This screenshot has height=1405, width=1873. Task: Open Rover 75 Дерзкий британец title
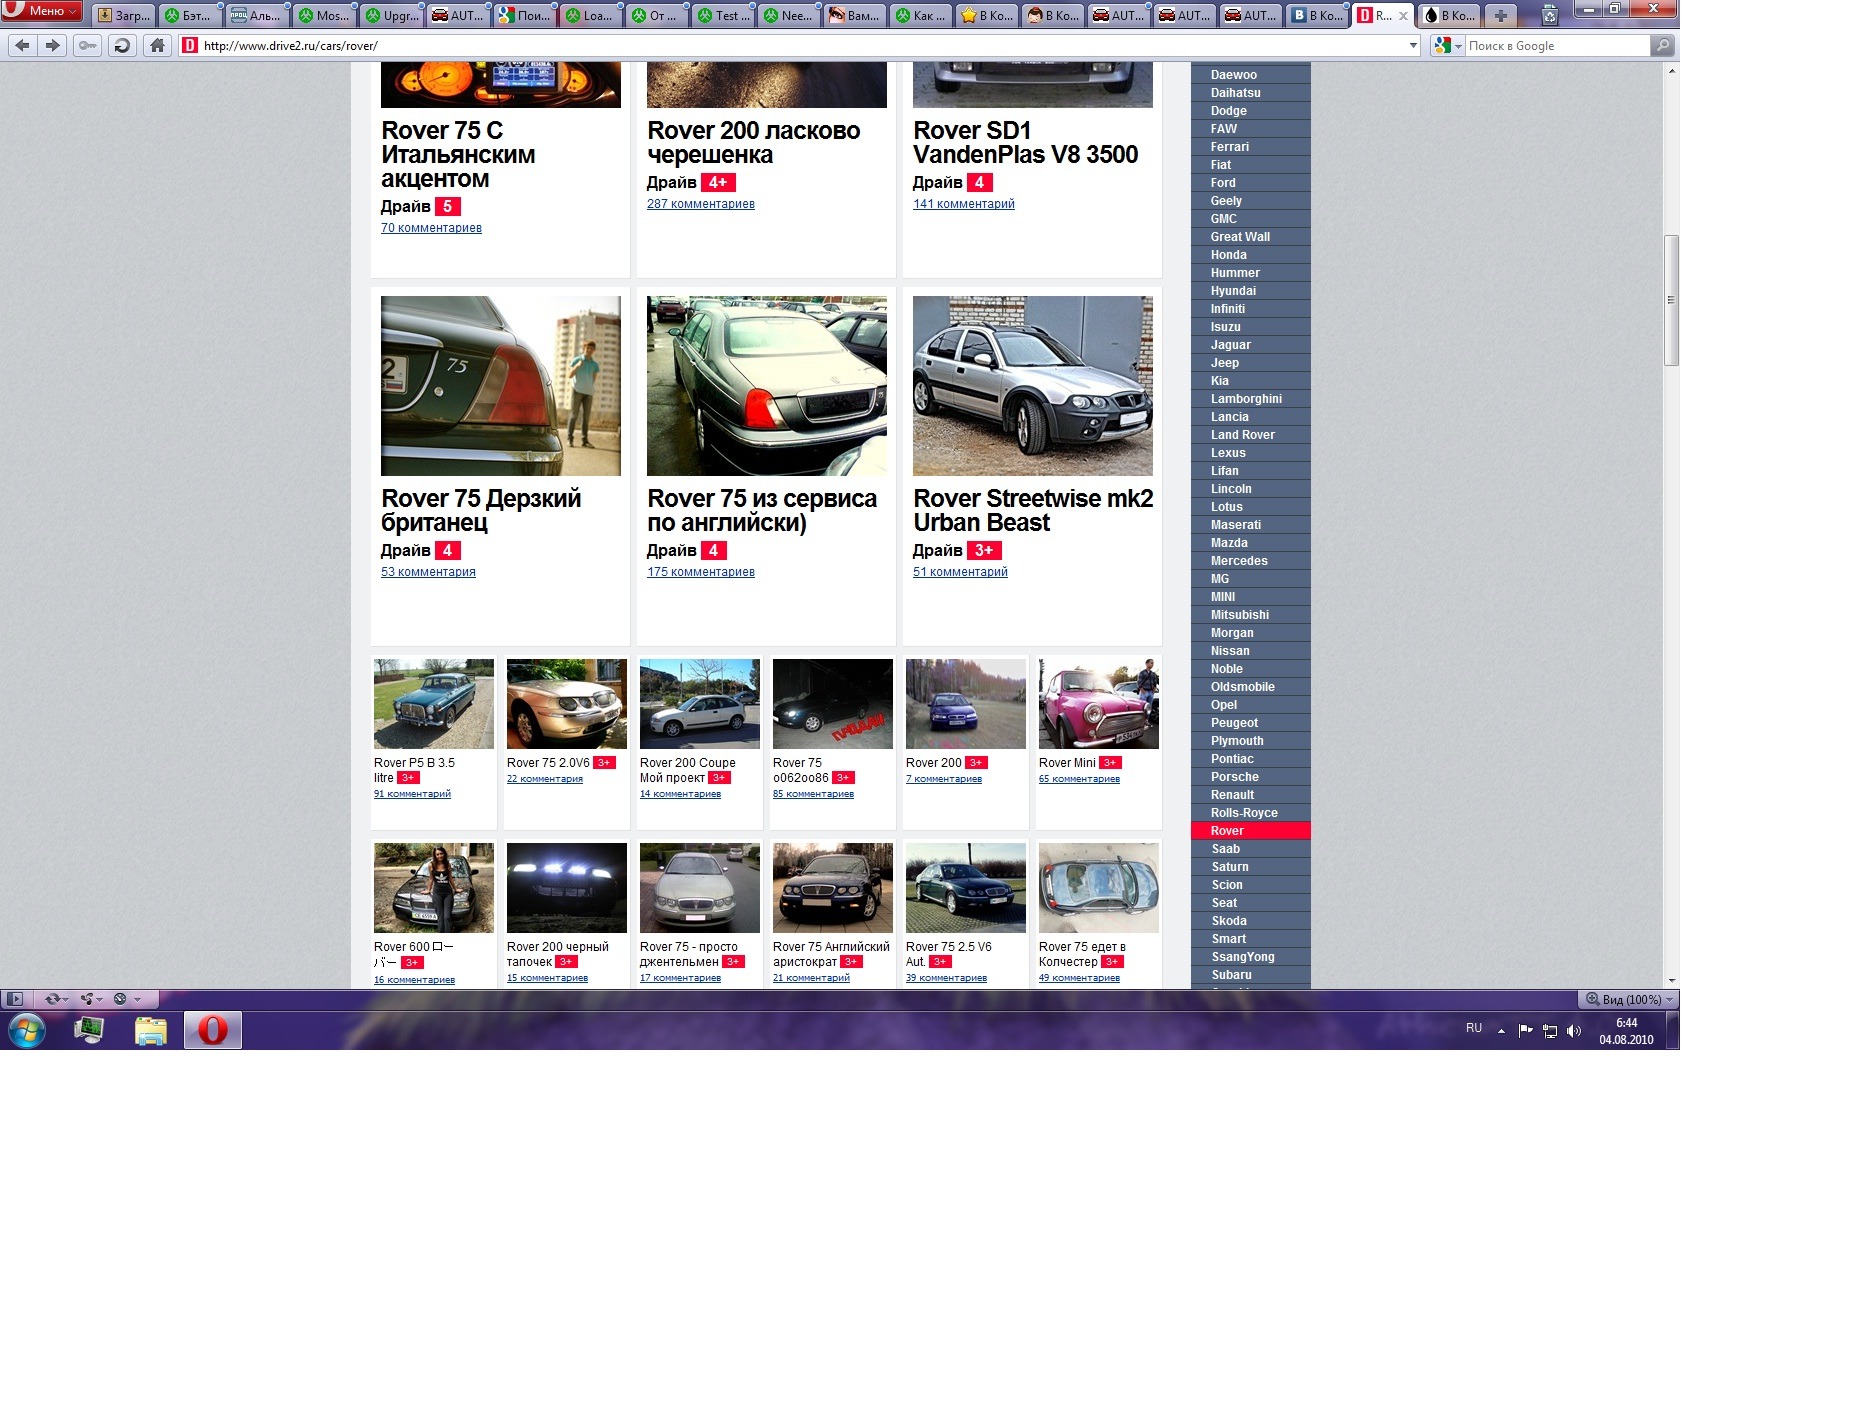pos(481,510)
